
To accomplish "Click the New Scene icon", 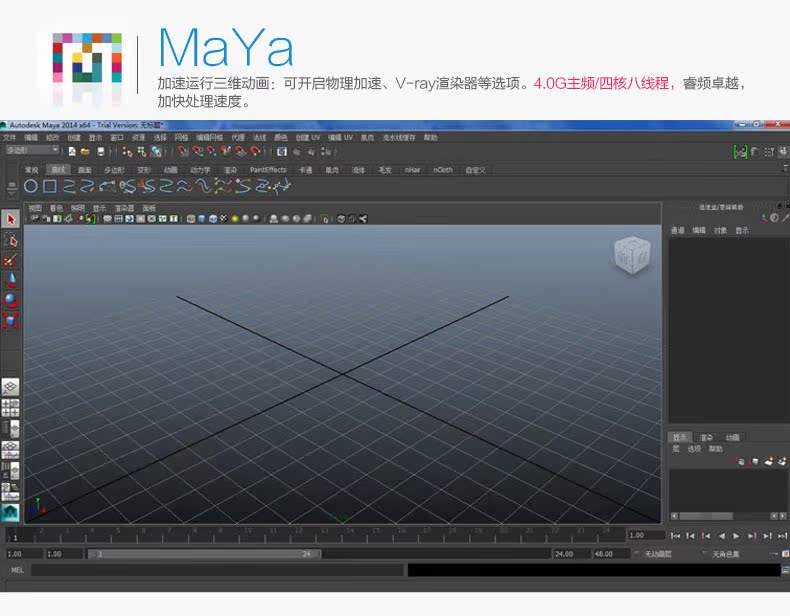I will click(x=72, y=151).
